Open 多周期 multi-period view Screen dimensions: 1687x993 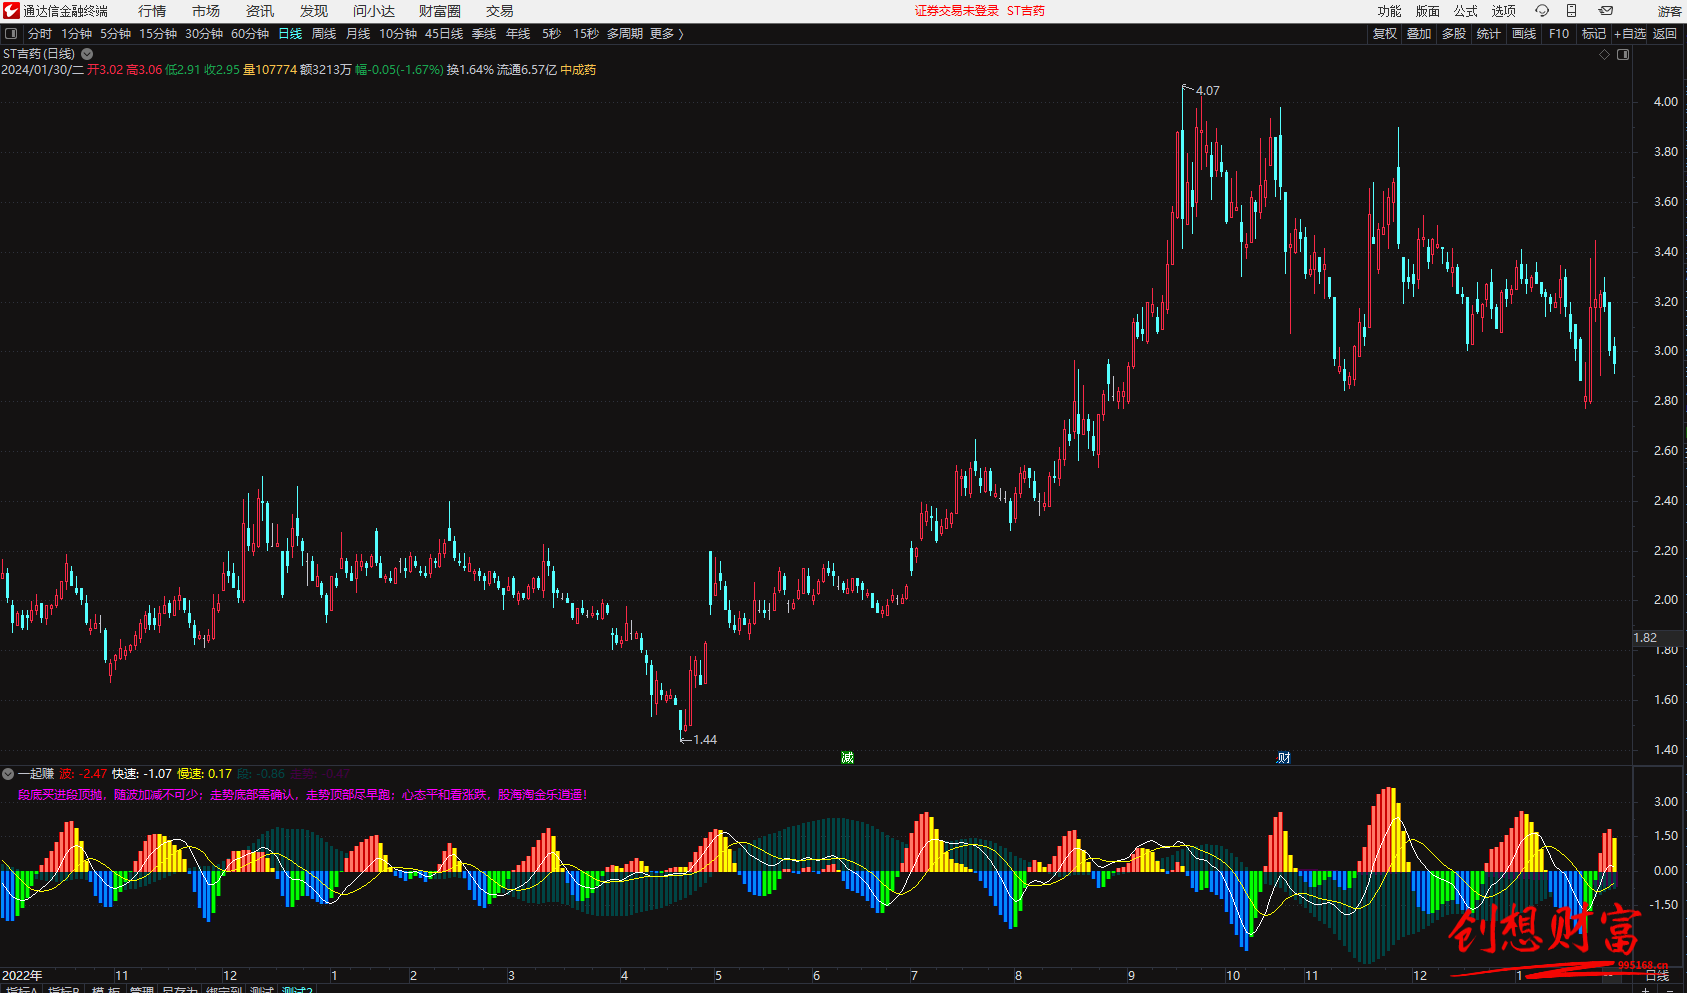pos(625,34)
